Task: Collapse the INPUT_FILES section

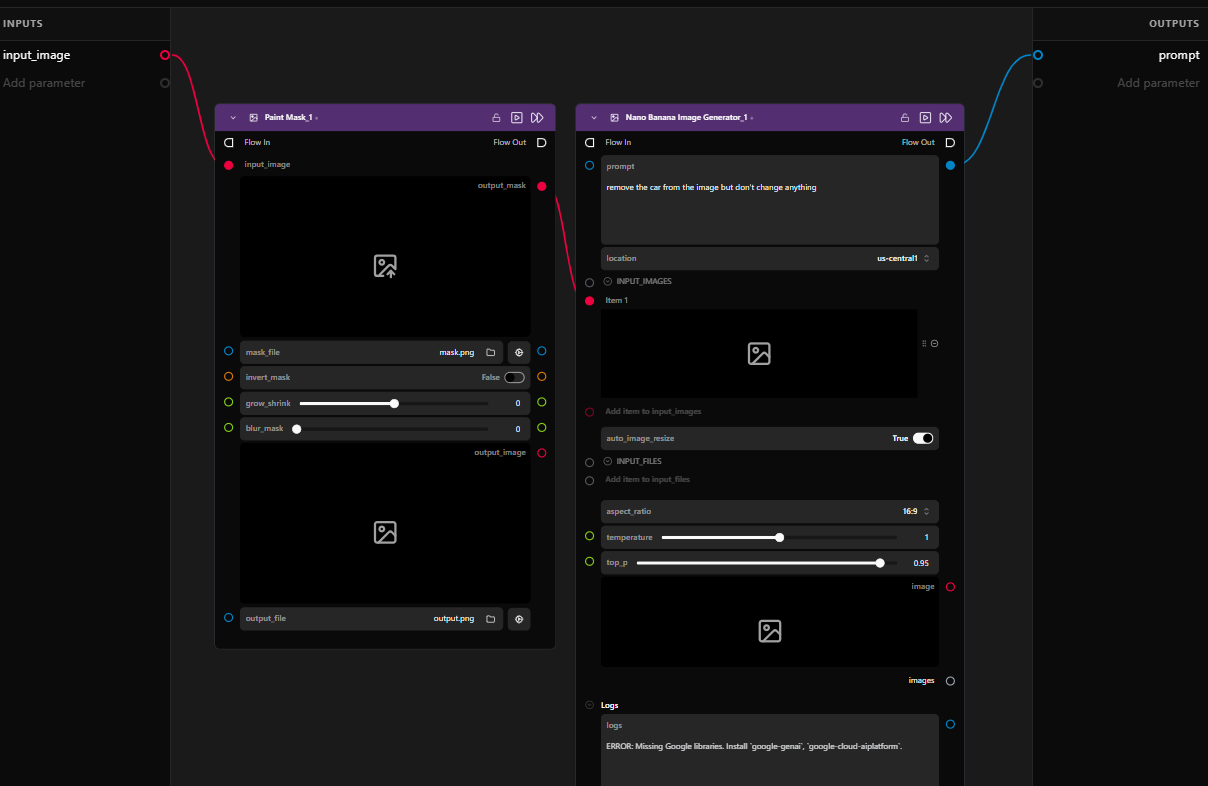Action: 608,462
